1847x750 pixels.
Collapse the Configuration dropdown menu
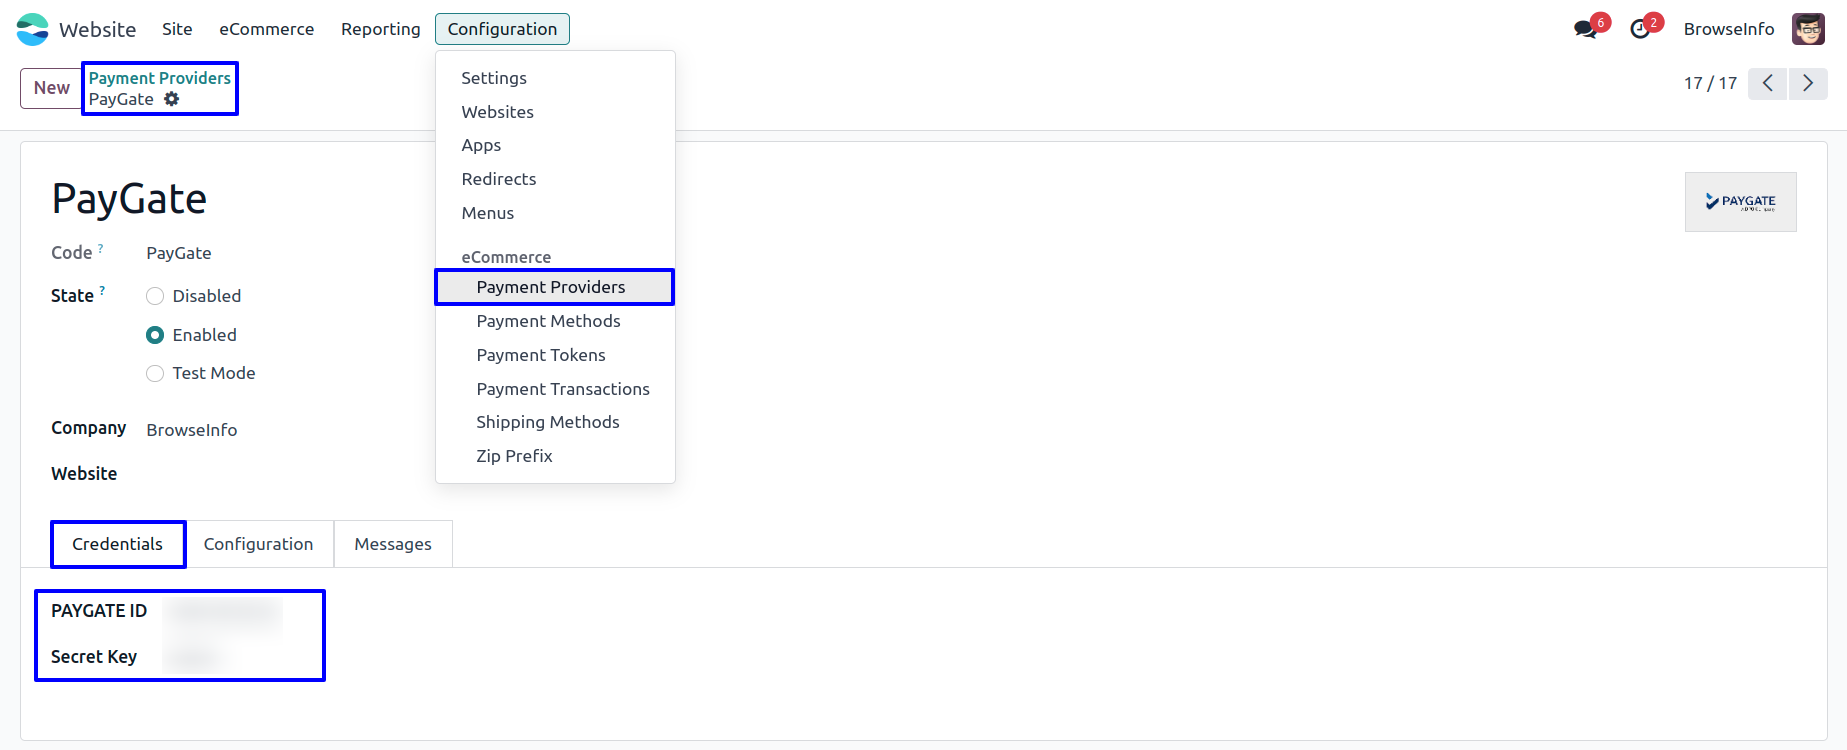point(502,29)
